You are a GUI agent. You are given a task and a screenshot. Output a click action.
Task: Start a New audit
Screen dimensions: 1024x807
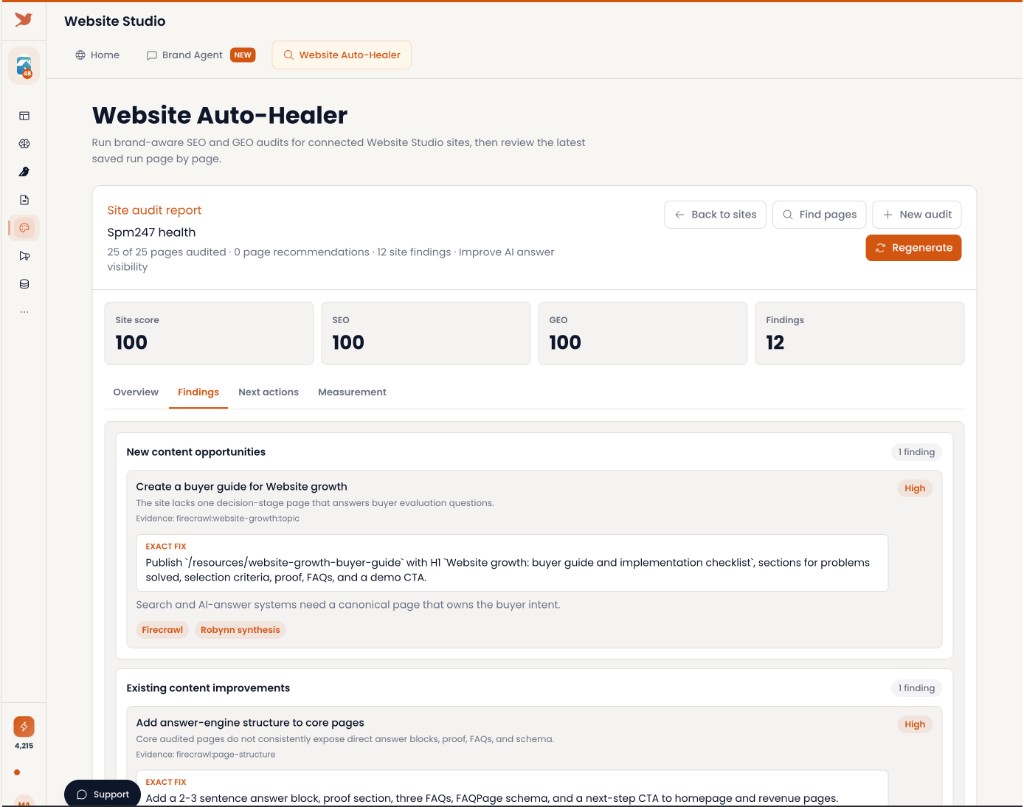[x=917, y=215]
